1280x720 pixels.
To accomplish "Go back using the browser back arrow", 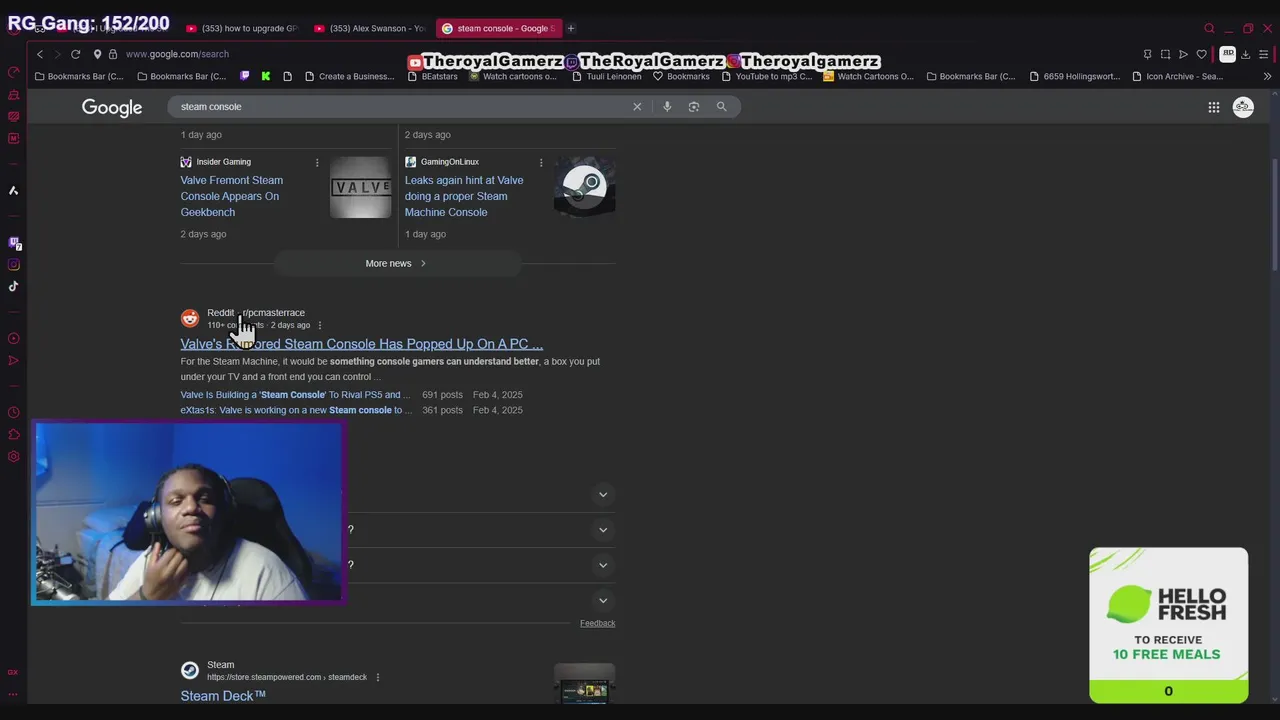I will (40, 54).
